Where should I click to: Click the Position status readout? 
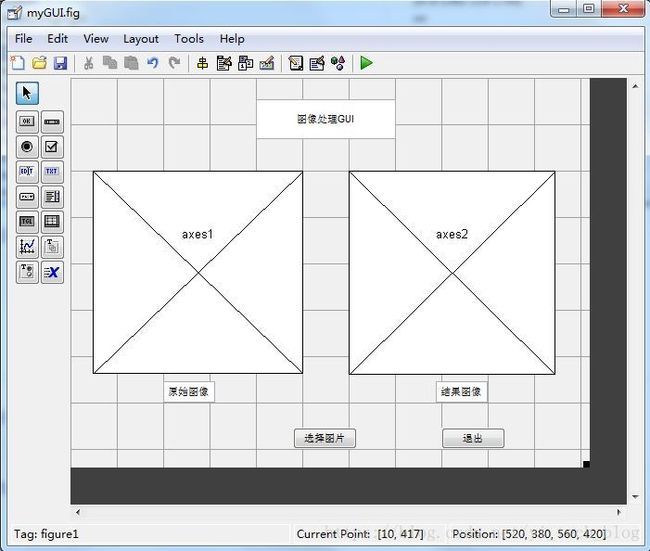tap(529, 534)
